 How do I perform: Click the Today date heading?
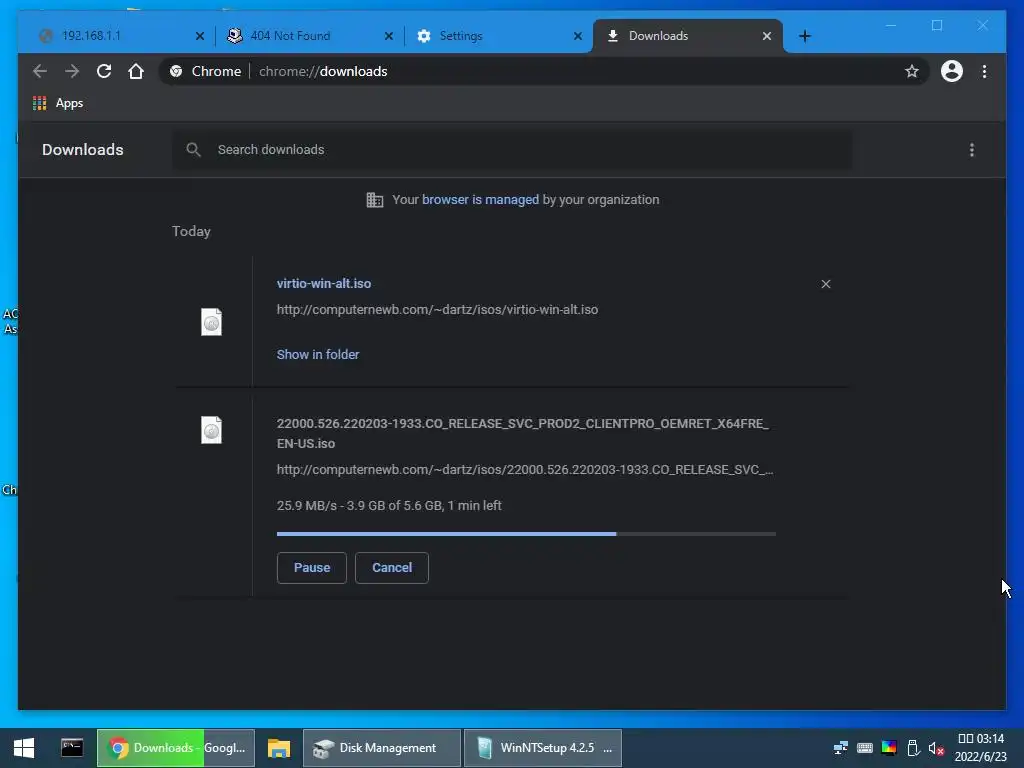pyautogui.click(x=191, y=231)
